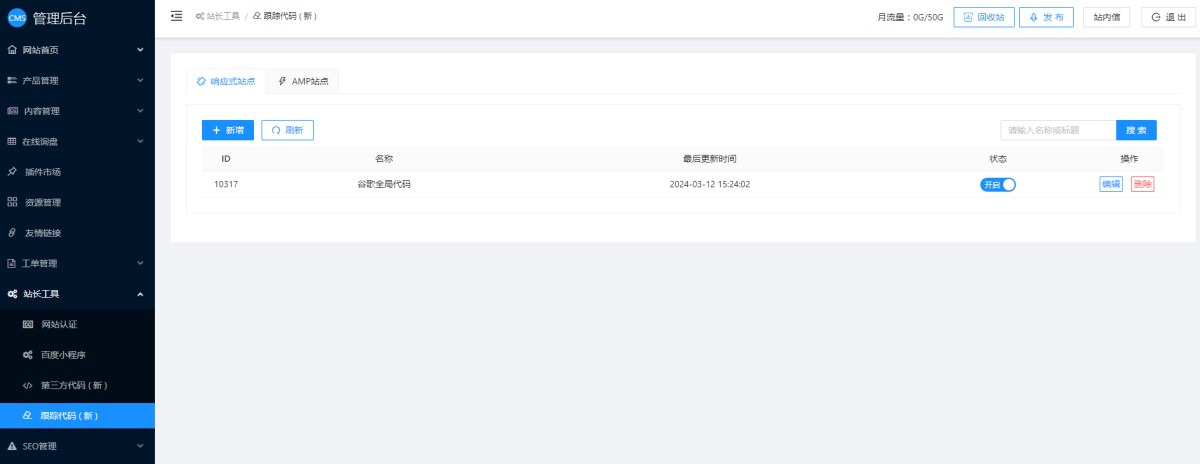Expand the SEO管理 chevron
This screenshot has width=1200, height=464.
click(140, 446)
